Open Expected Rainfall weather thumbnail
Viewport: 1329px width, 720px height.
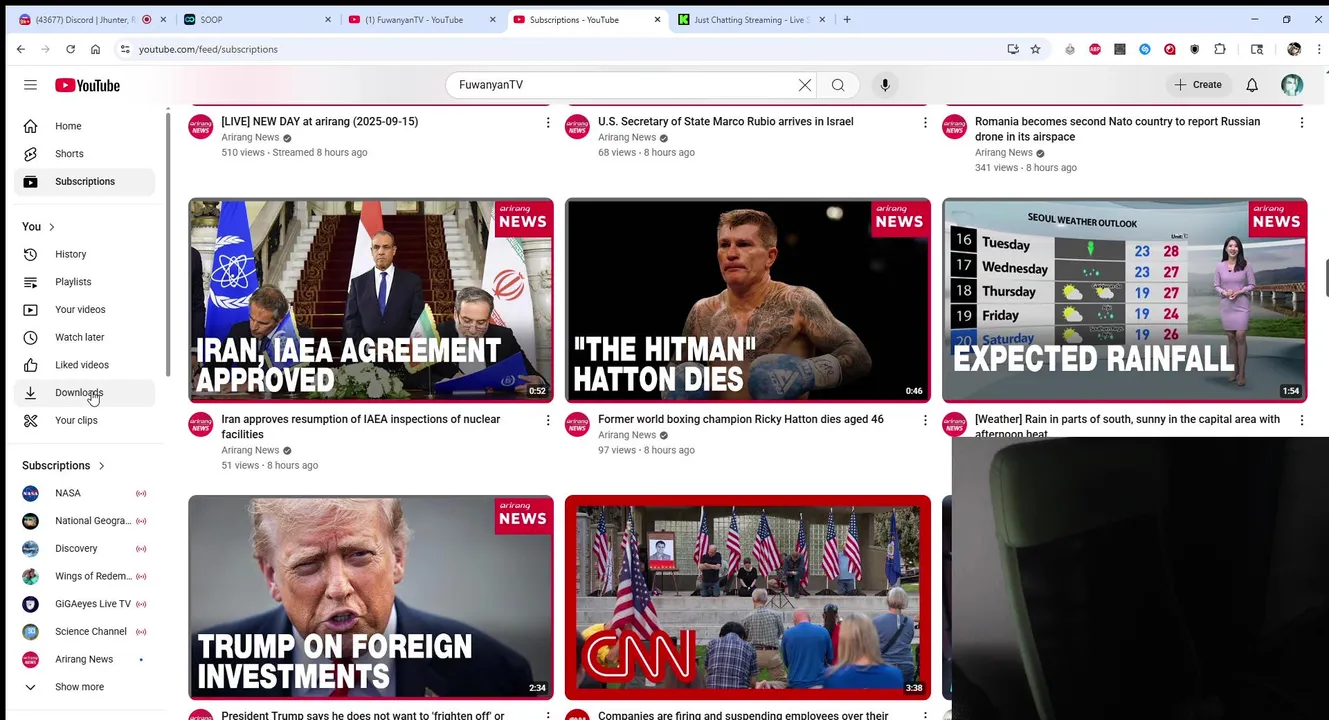(1125, 300)
